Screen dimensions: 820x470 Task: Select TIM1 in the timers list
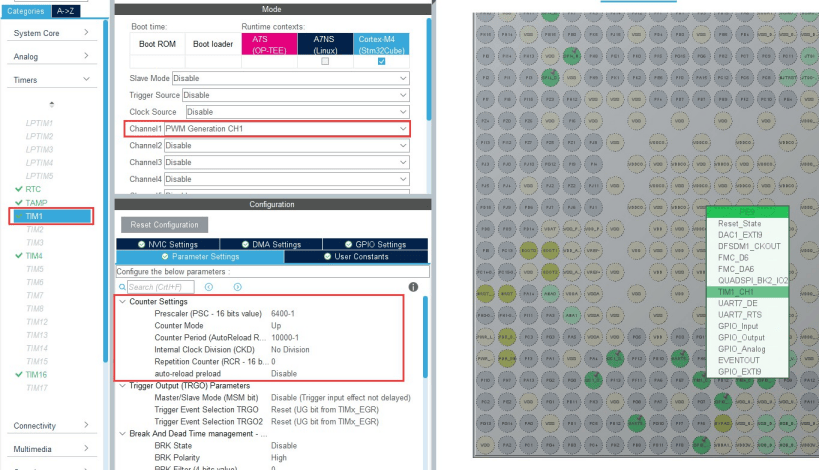tap(51, 216)
